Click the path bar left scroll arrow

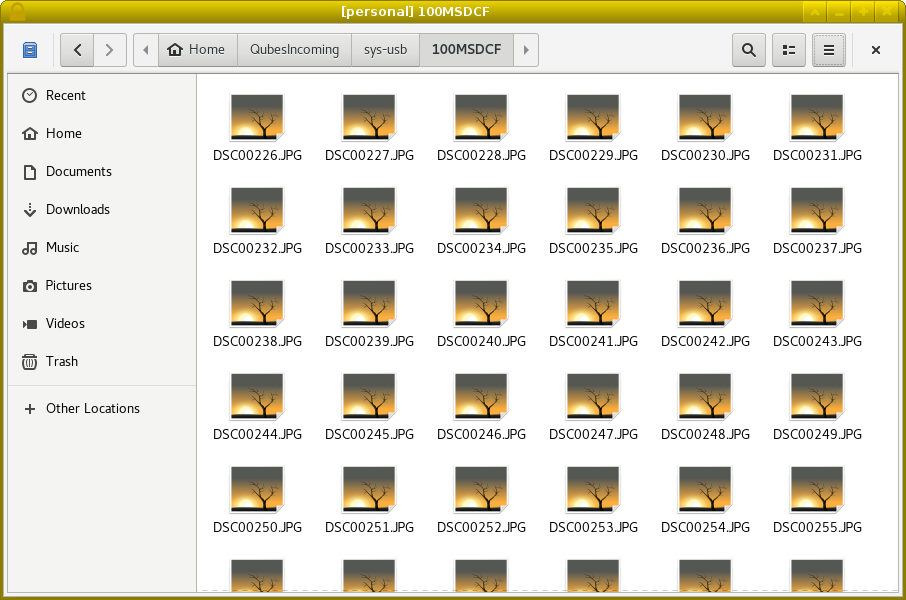click(146, 50)
